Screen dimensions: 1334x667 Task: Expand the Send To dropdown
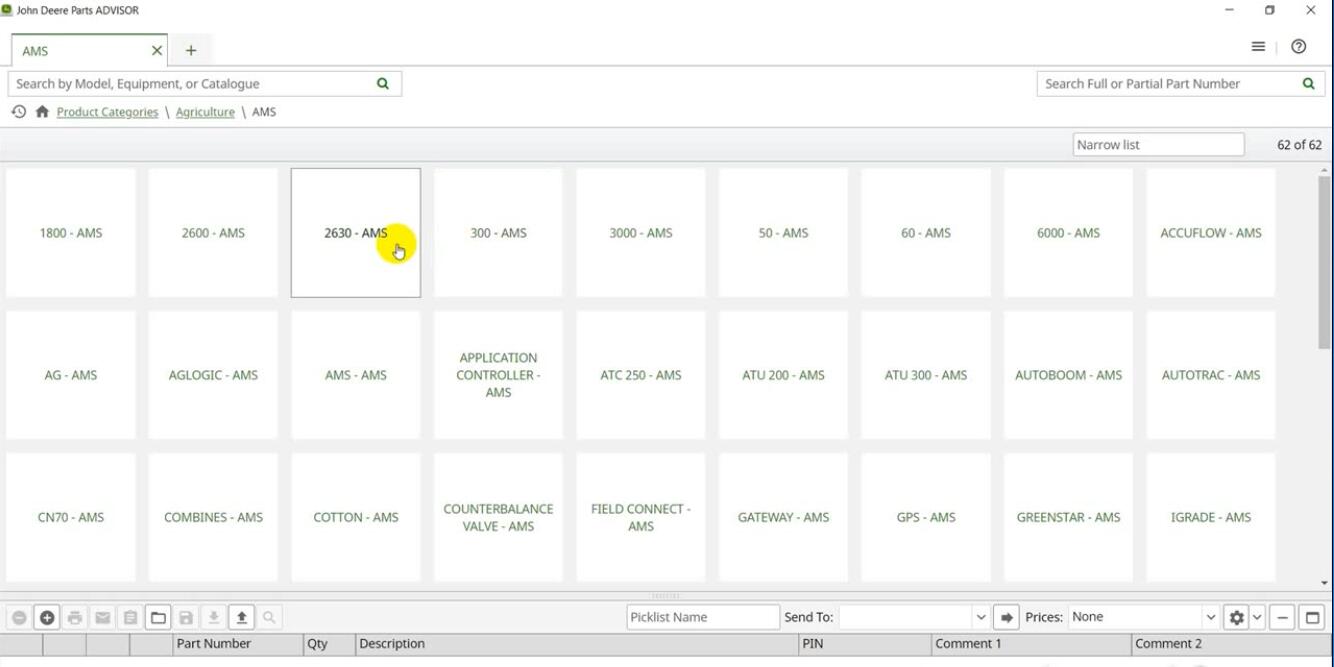coord(981,618)
